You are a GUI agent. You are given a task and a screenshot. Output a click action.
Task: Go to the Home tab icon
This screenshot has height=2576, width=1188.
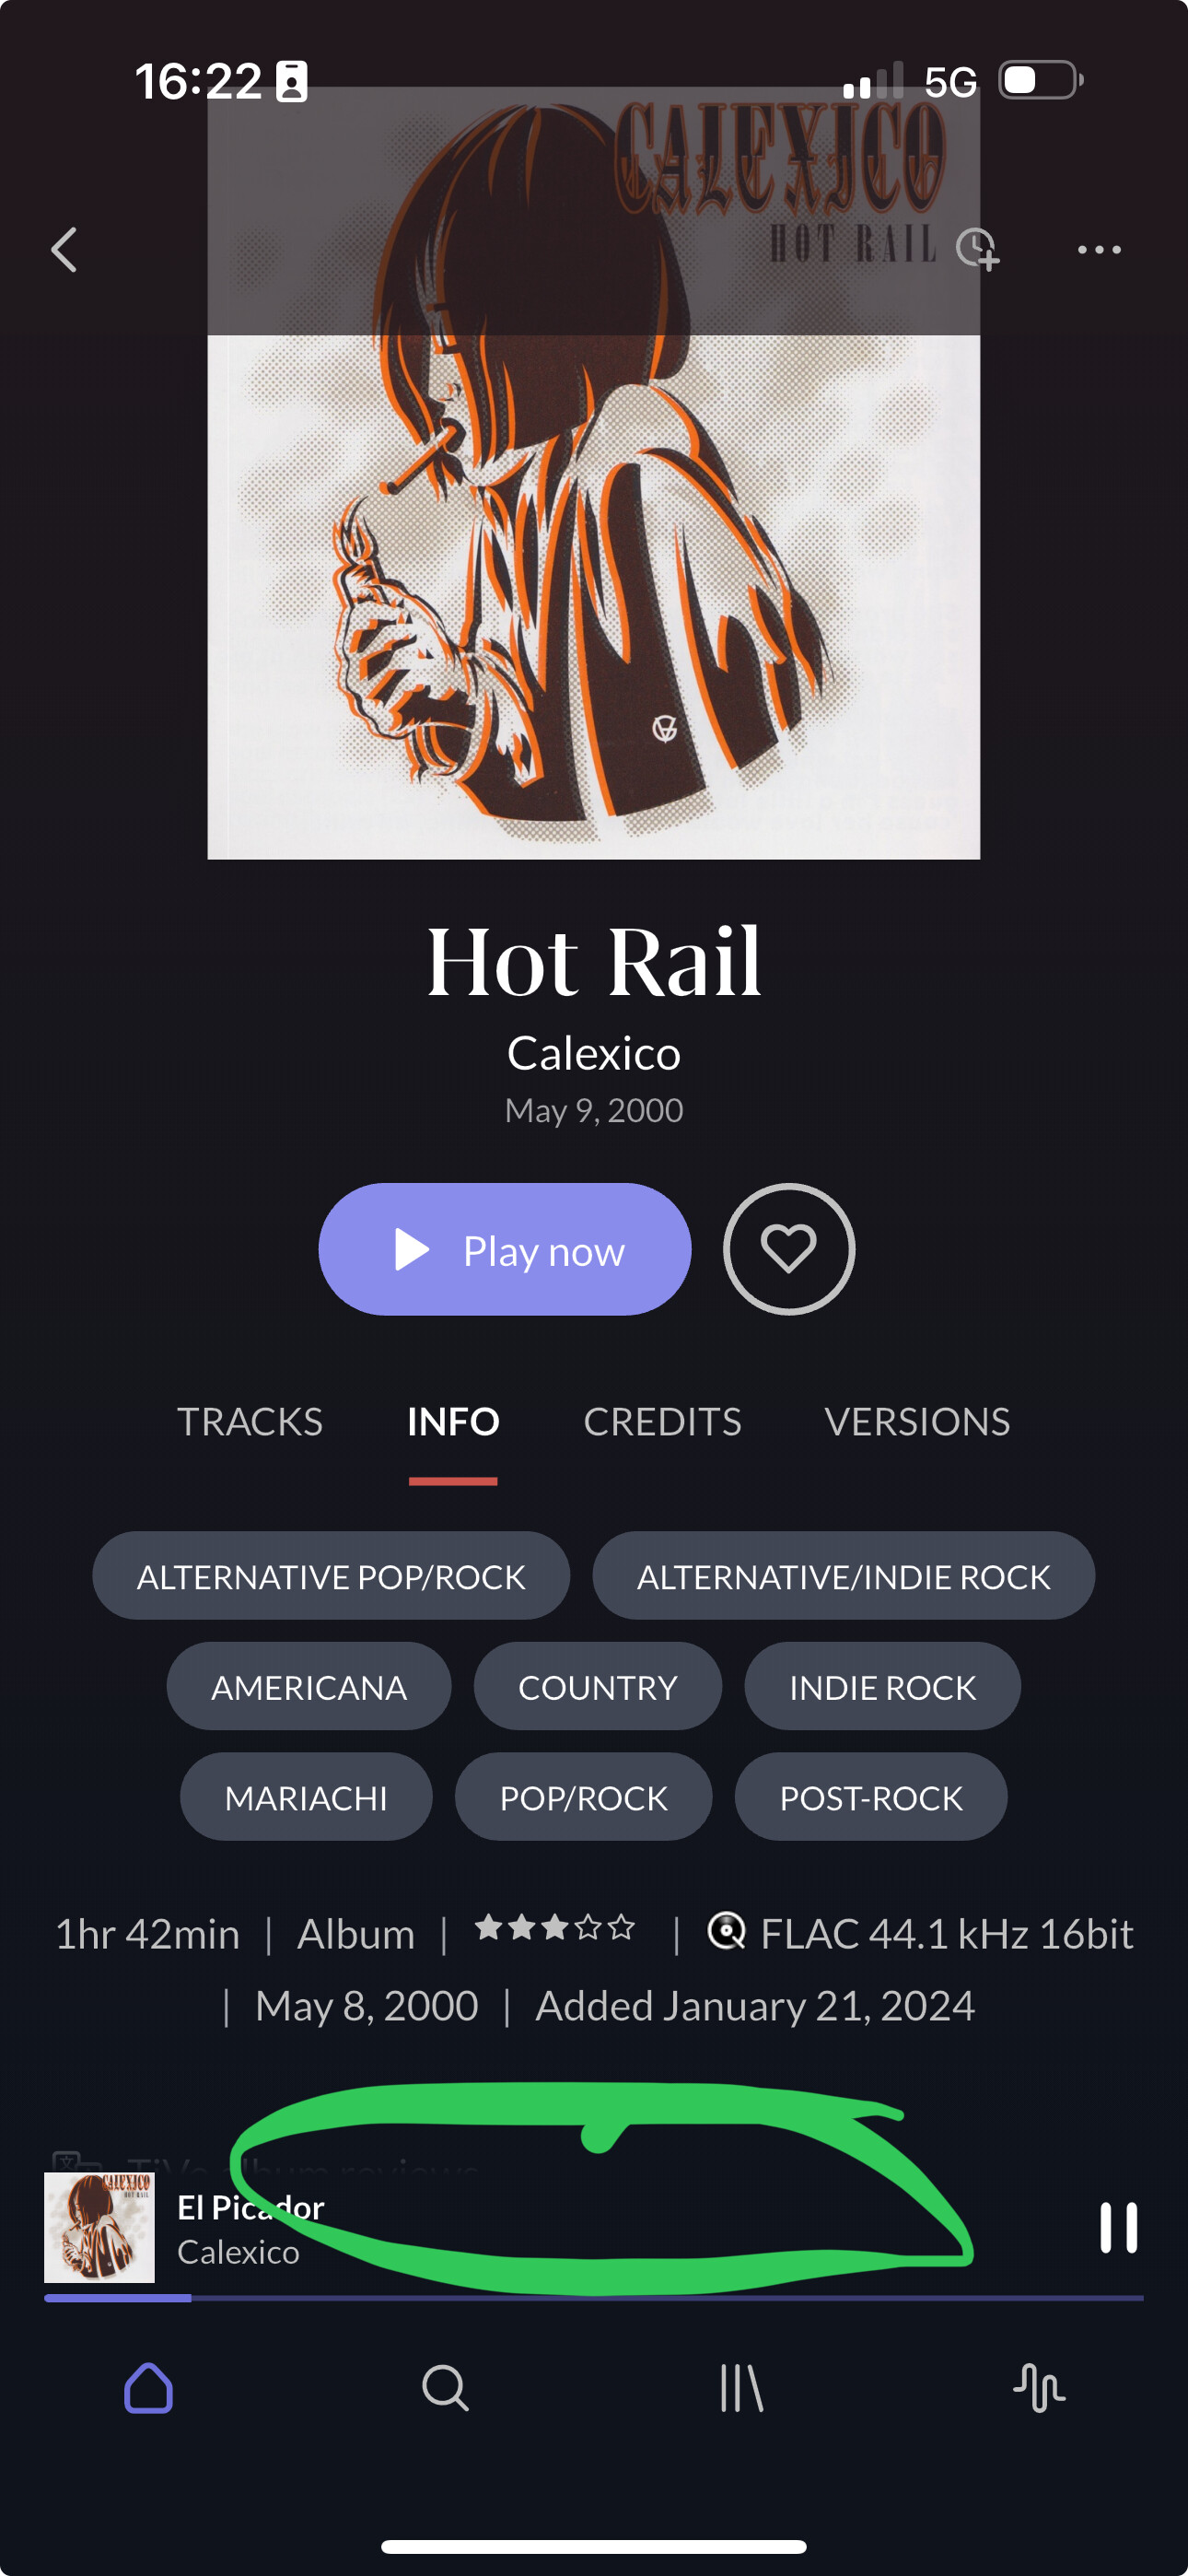(149, 2388)
